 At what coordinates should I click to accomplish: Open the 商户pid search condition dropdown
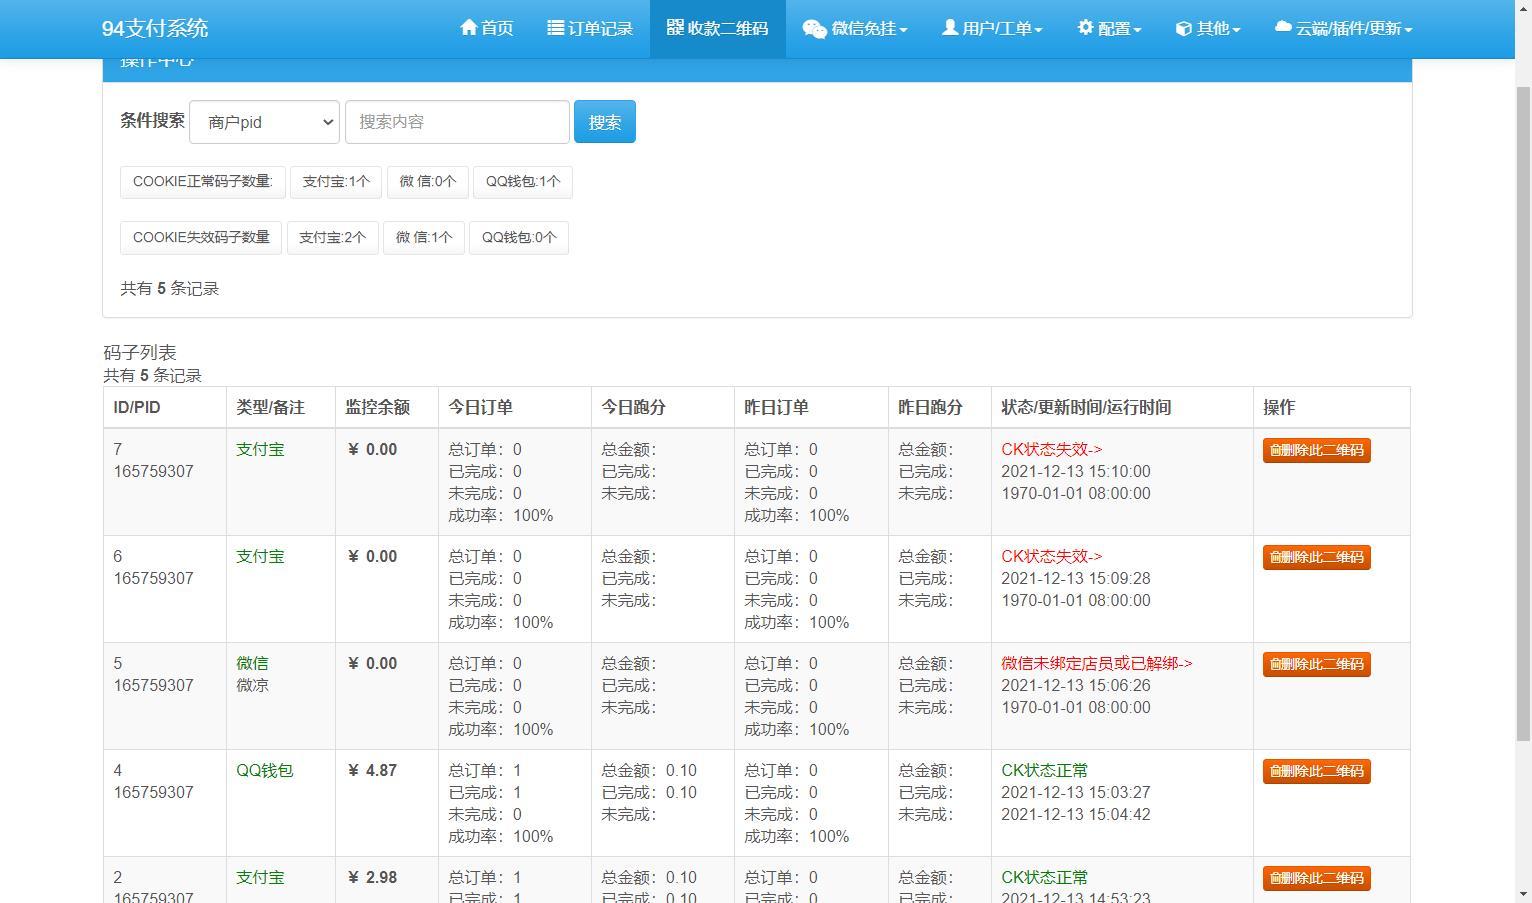click(x=264, y=121)
